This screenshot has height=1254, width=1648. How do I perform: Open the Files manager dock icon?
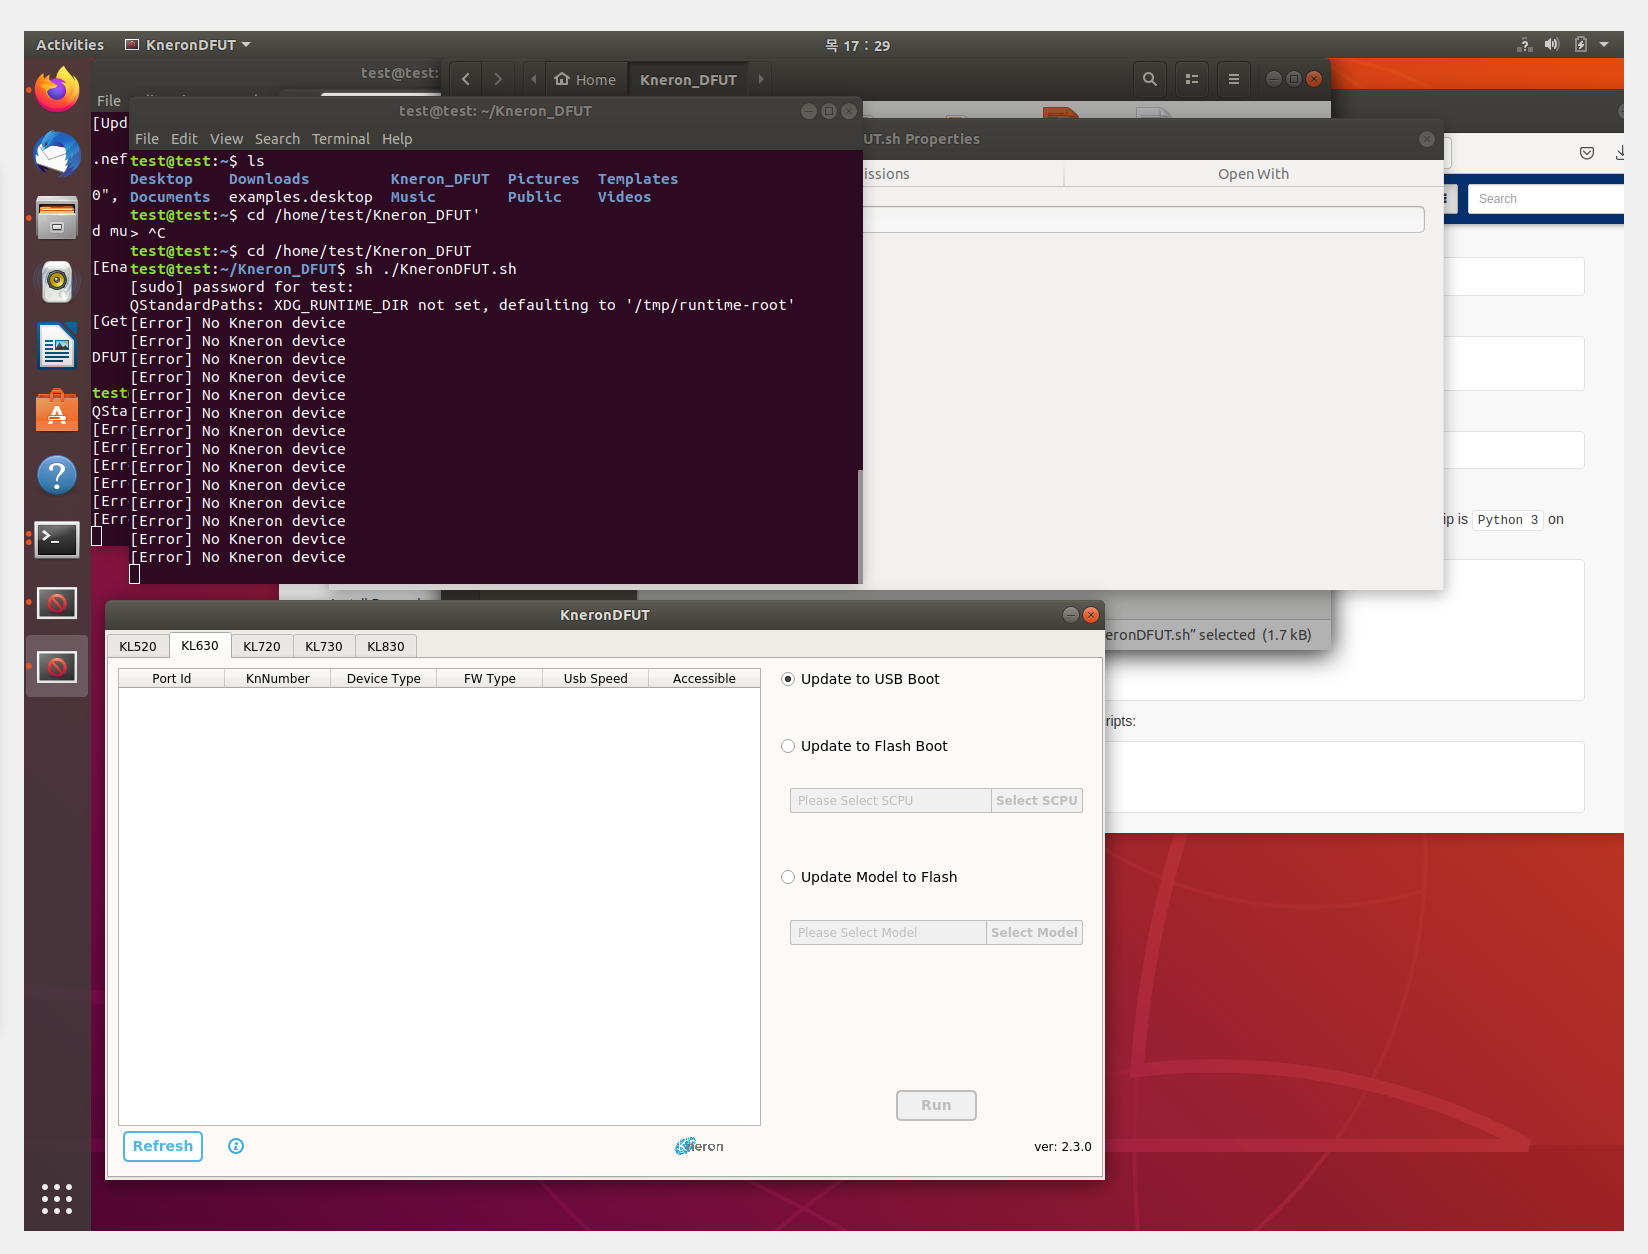pyautogui.click(x=57, y=218)
